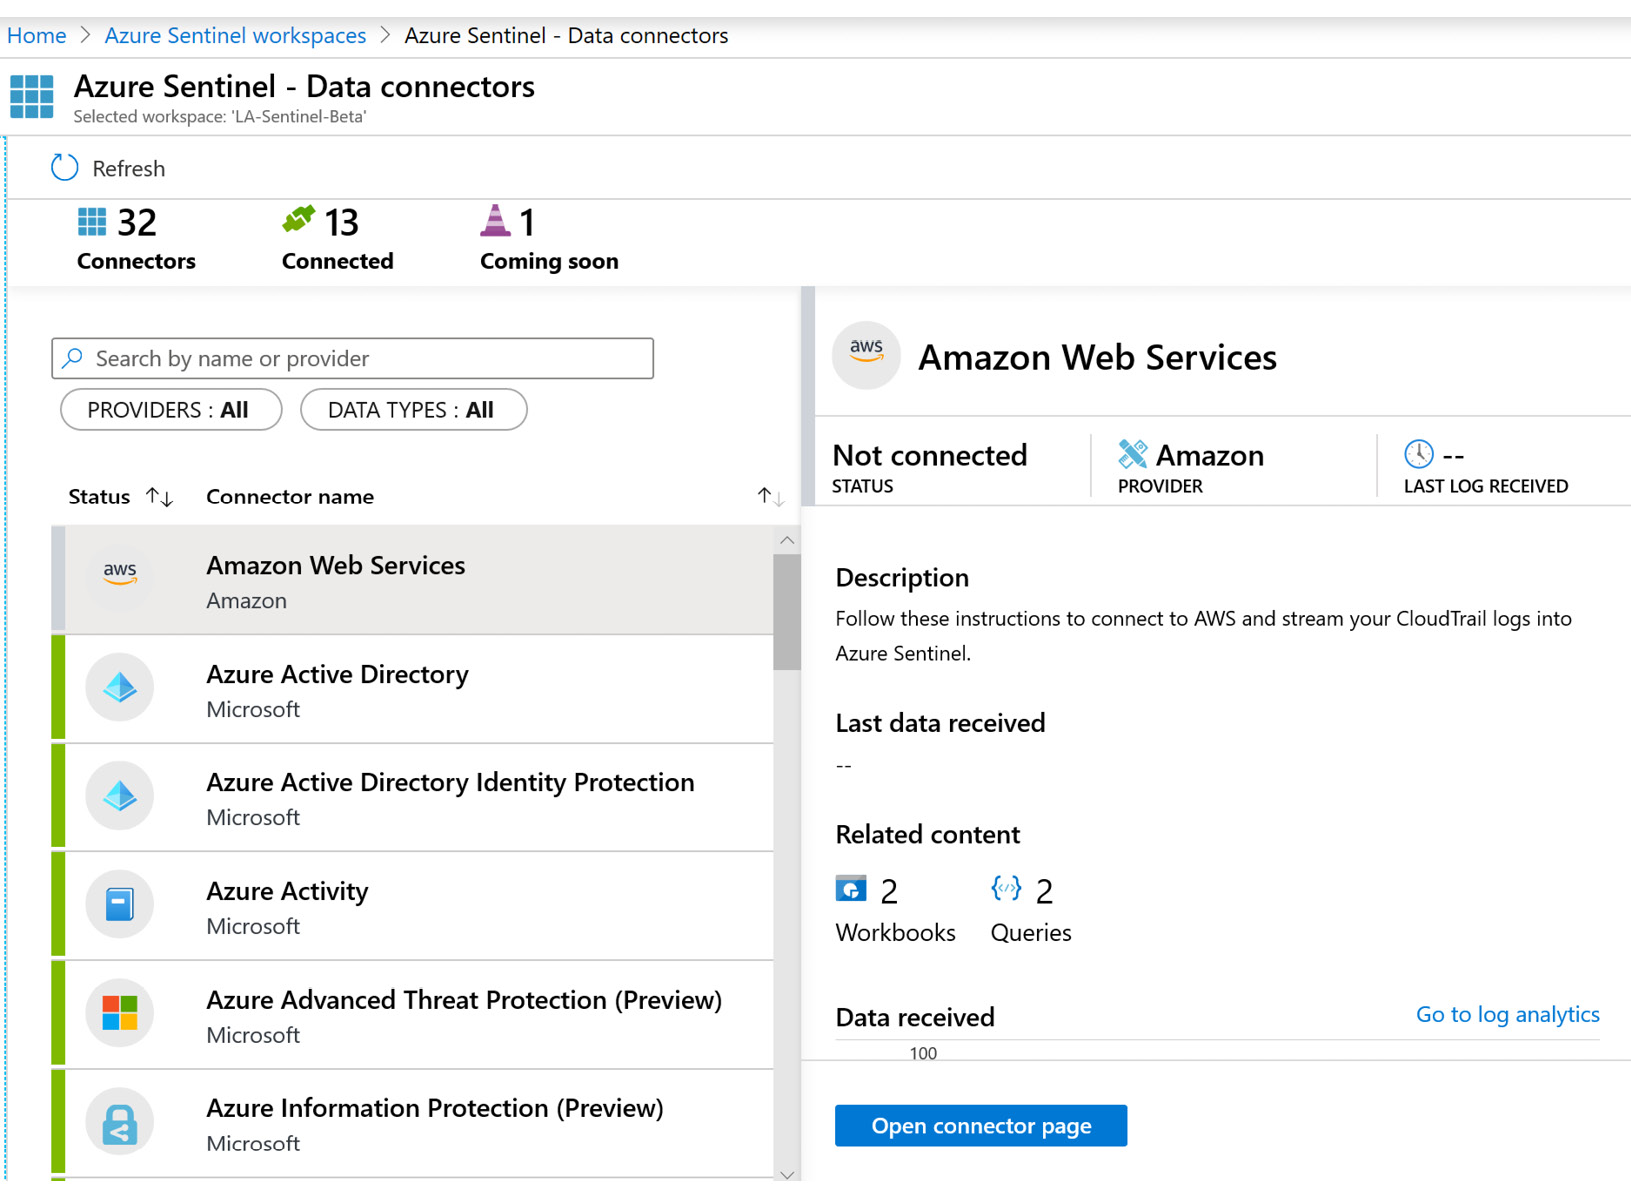Click the Refresh button label
The width and height of the screenshot is (1631, 1198).
(129, 168)
